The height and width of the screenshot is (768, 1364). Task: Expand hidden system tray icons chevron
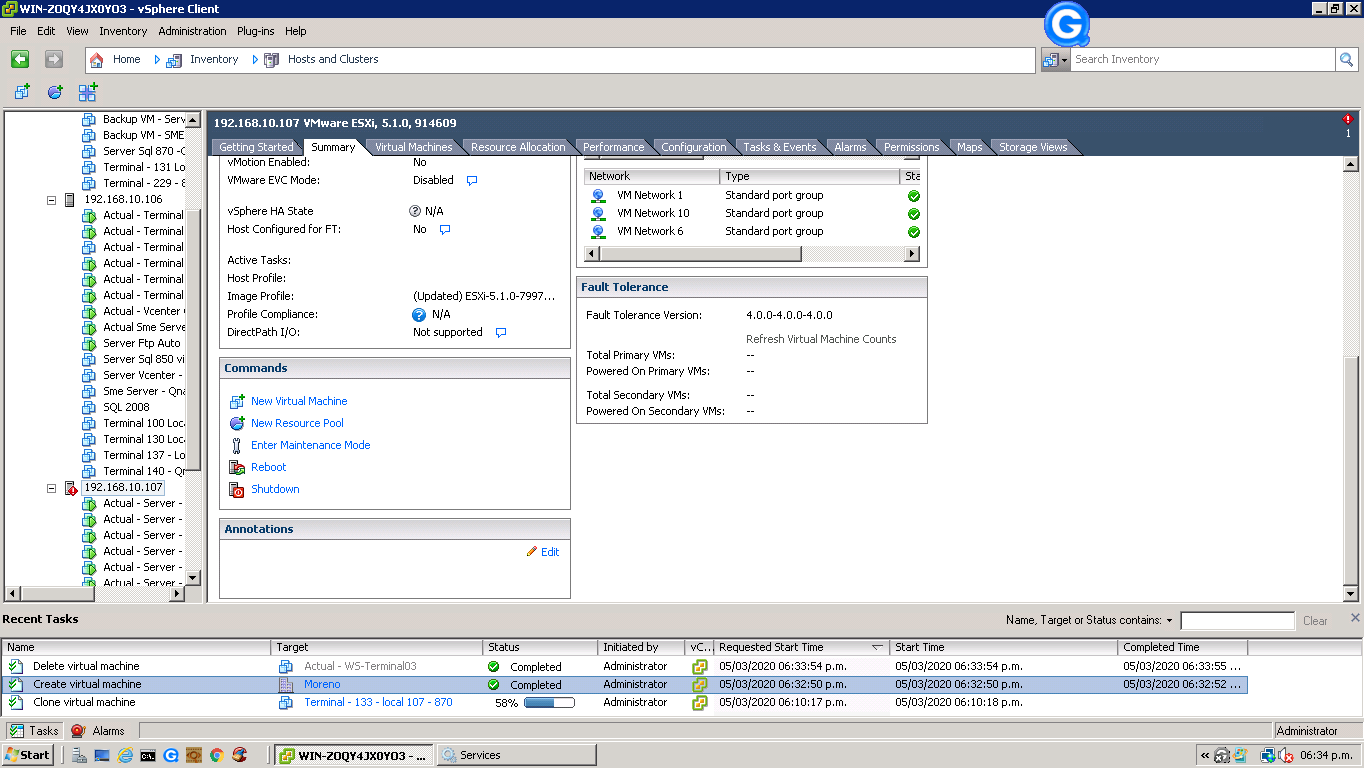pos(1205,756)
